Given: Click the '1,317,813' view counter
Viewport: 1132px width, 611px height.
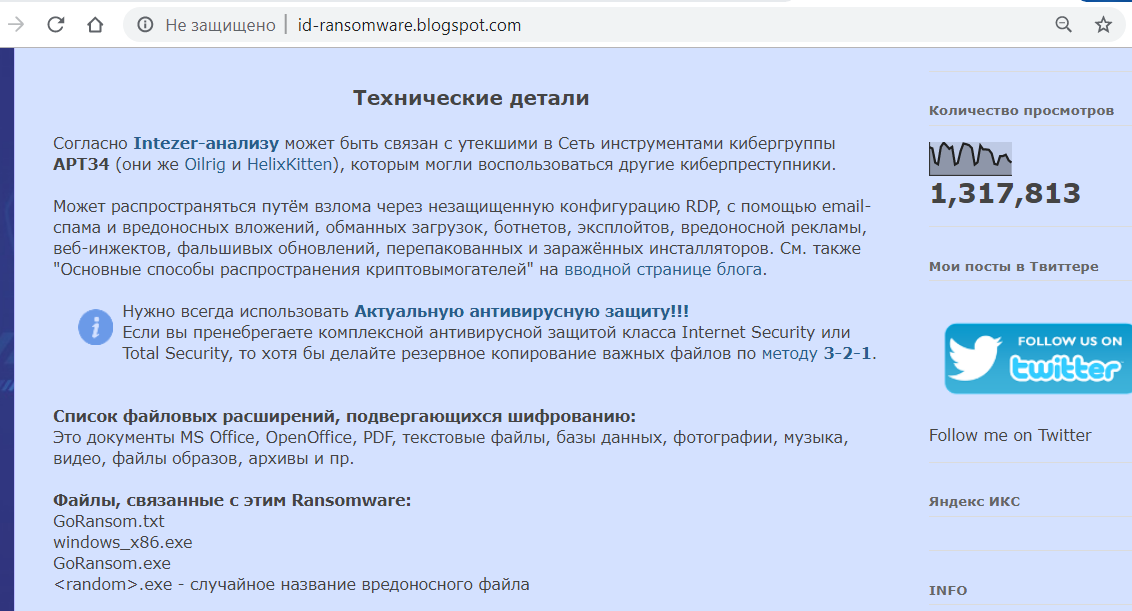Looking at the screenshot, I should [x=1005, y=194].
